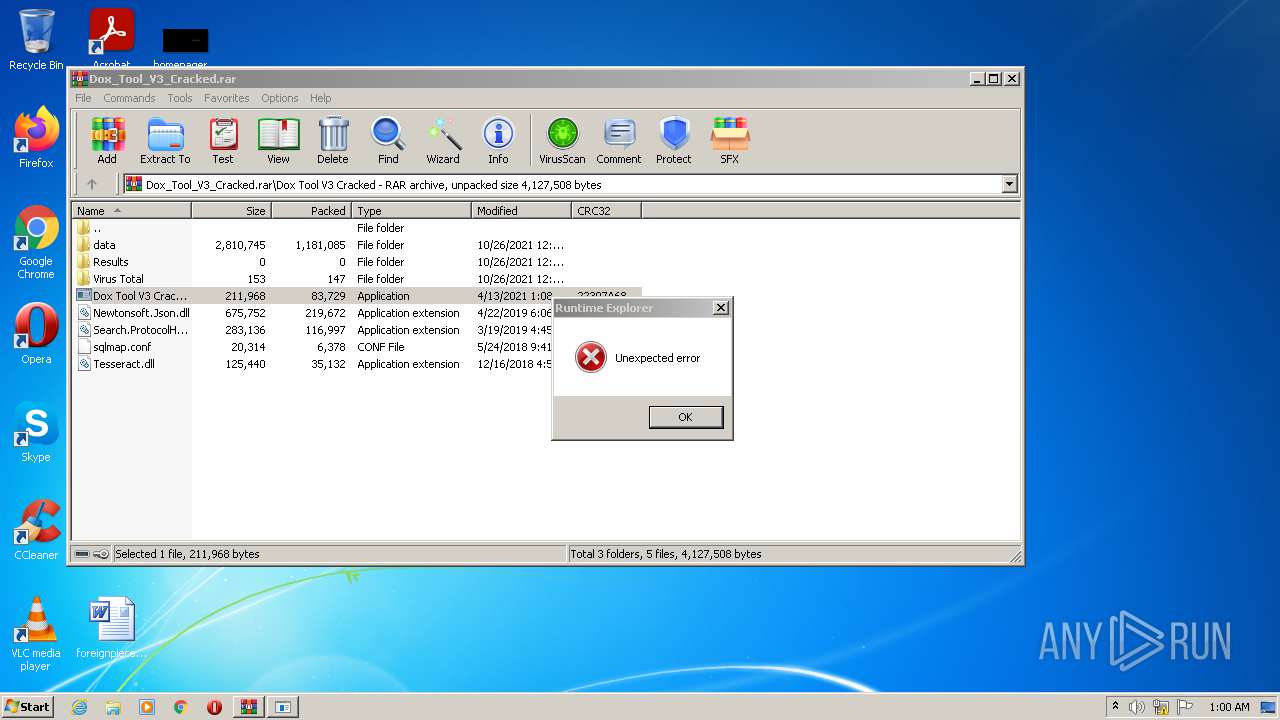1280x720 pixels.
Task: Run VirusScan from the toolbar
Action: [562, 140]
